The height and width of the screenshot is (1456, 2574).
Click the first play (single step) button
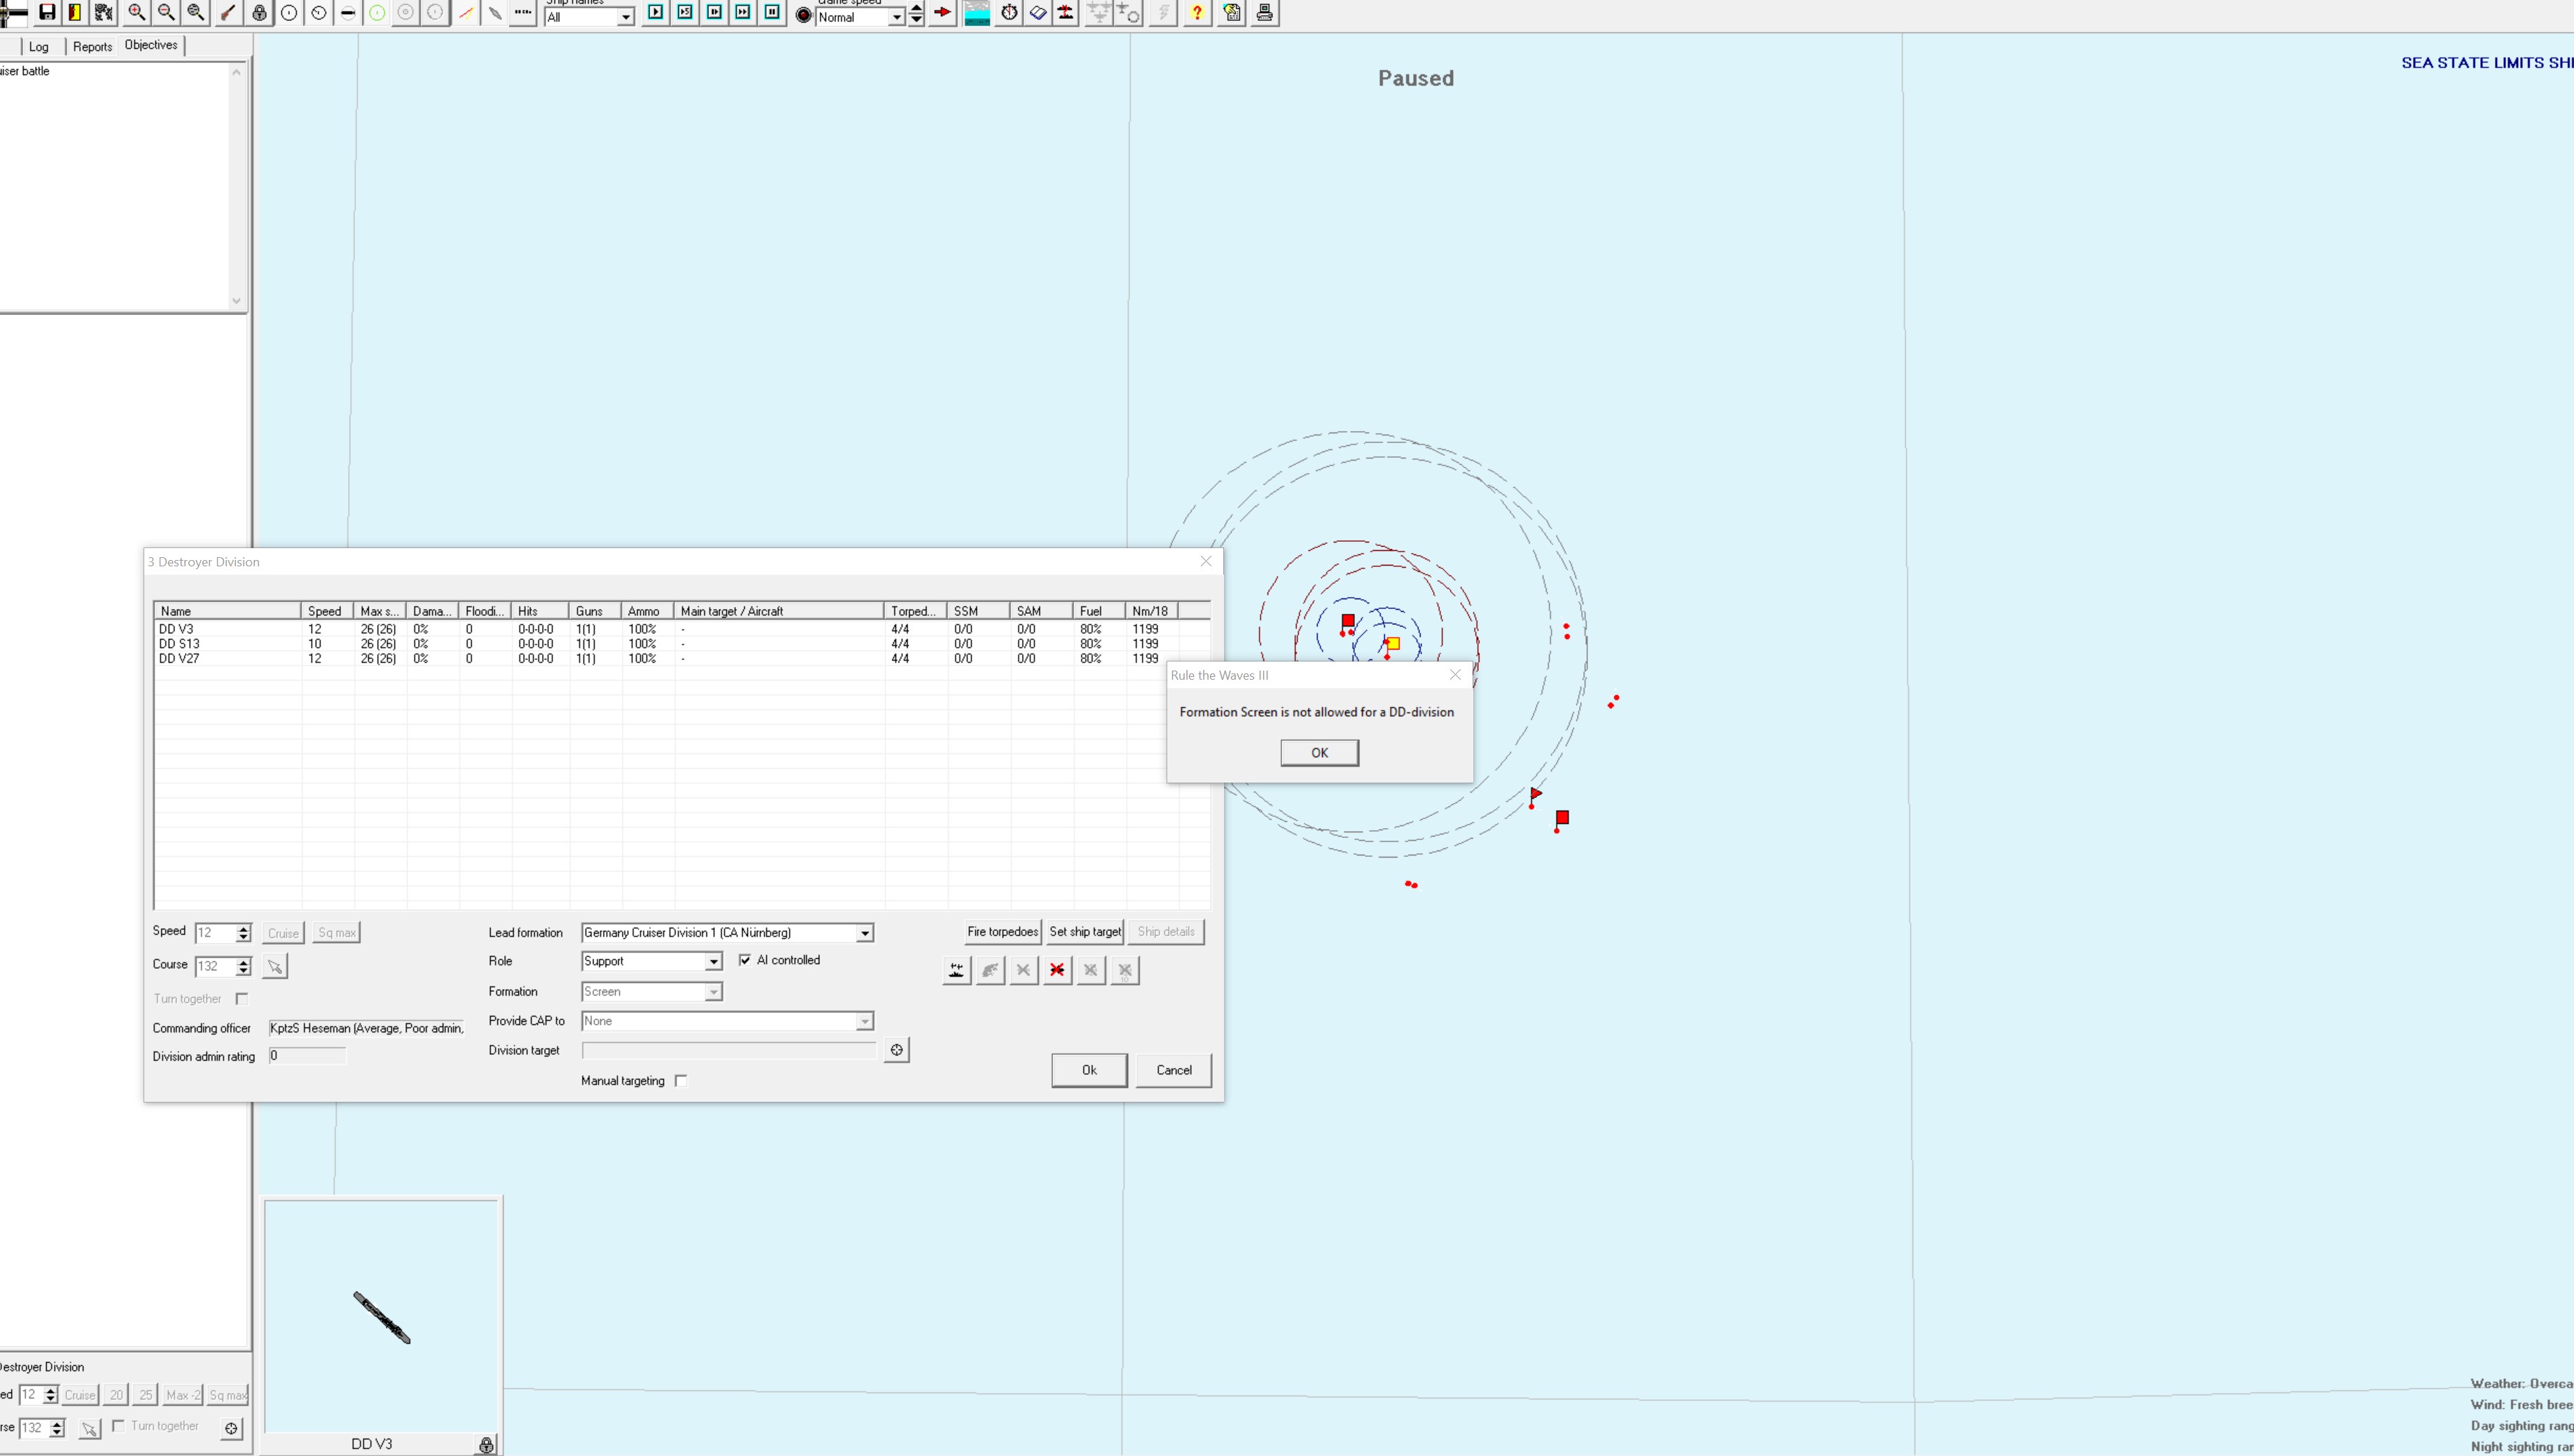pos(656,13)
